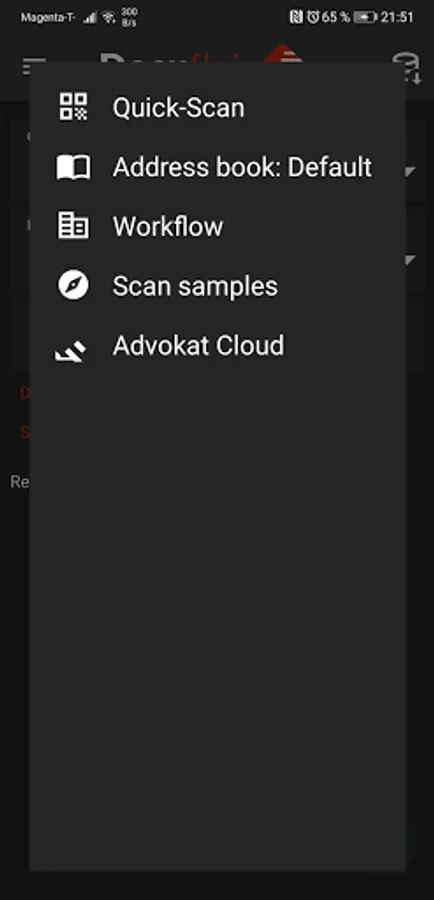Tap the compass icon beside Scan samples
This screenshot has width=434, height=900.
tap(73, 285)
